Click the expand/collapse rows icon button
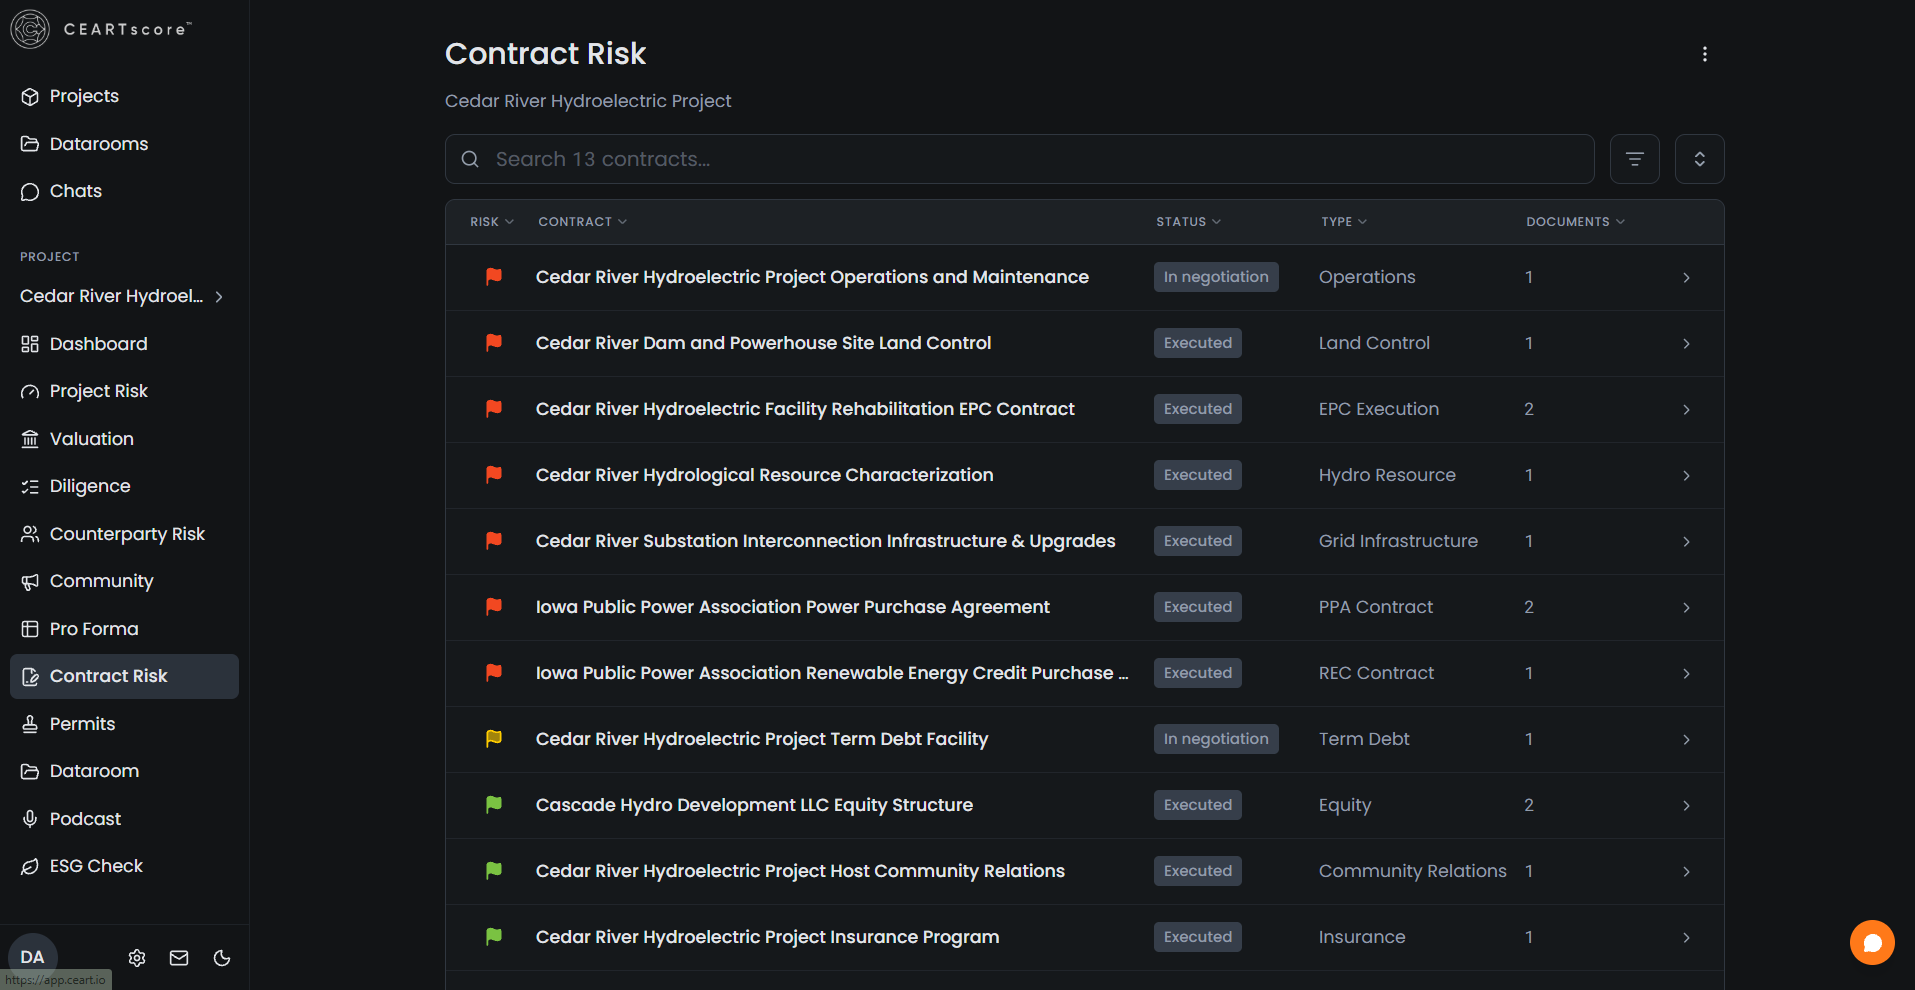 1699,159
